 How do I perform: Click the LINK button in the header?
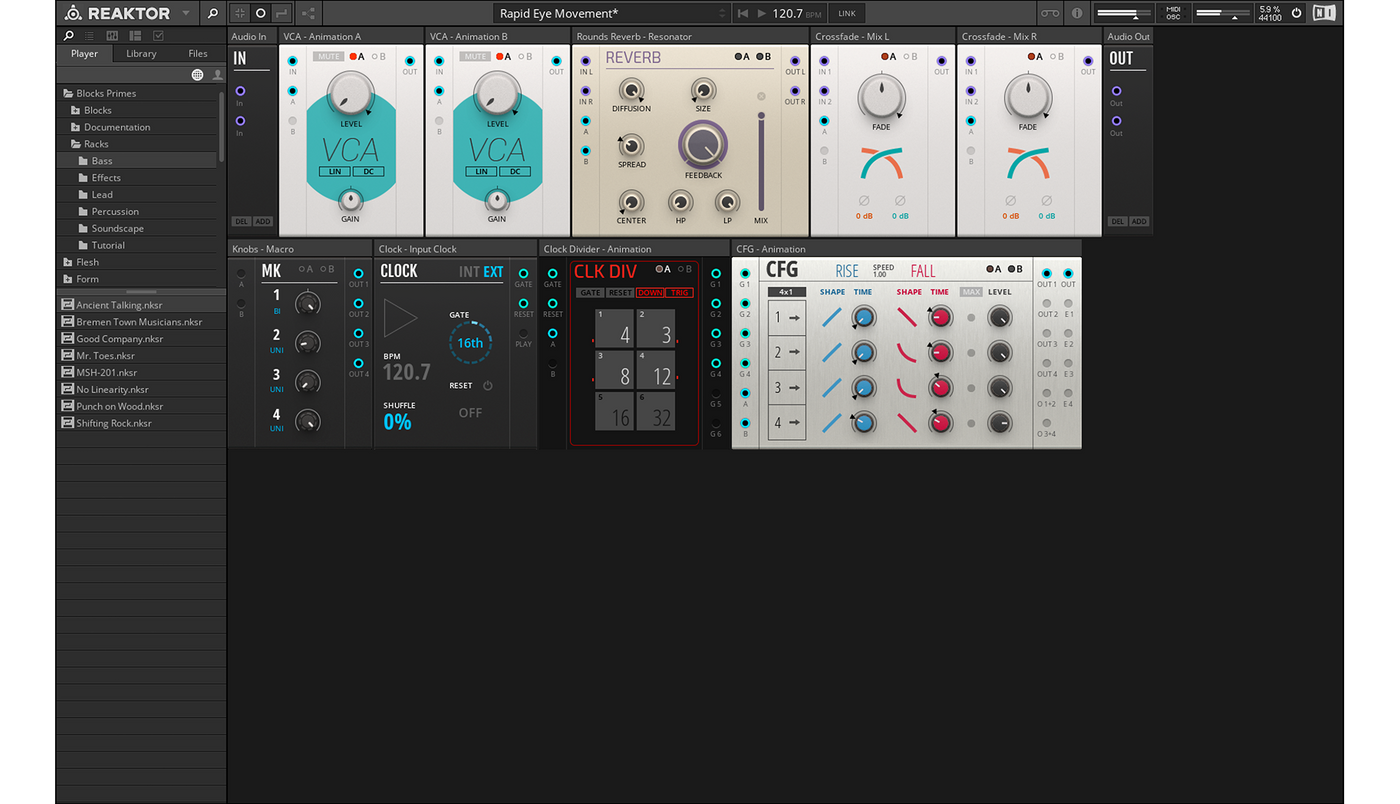click(847, 13)
